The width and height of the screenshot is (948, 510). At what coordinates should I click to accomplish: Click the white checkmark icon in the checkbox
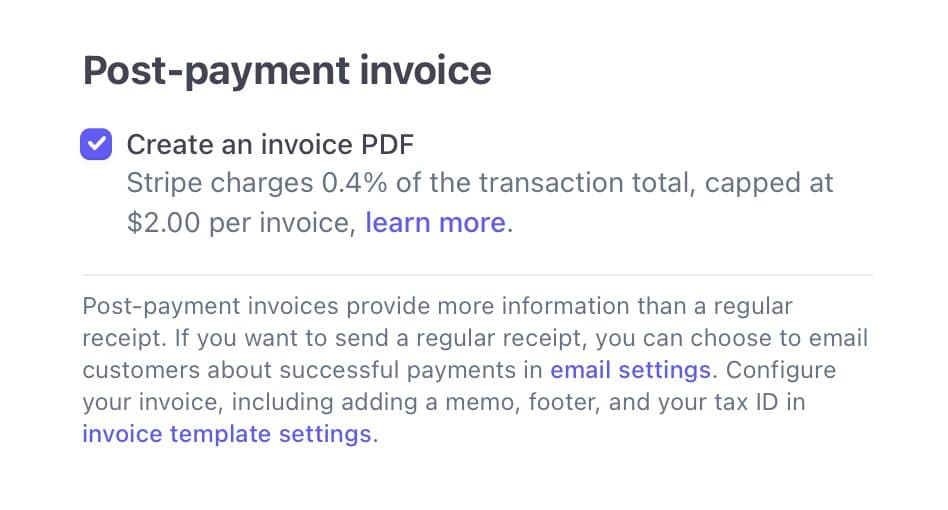(x=97, y=145)
